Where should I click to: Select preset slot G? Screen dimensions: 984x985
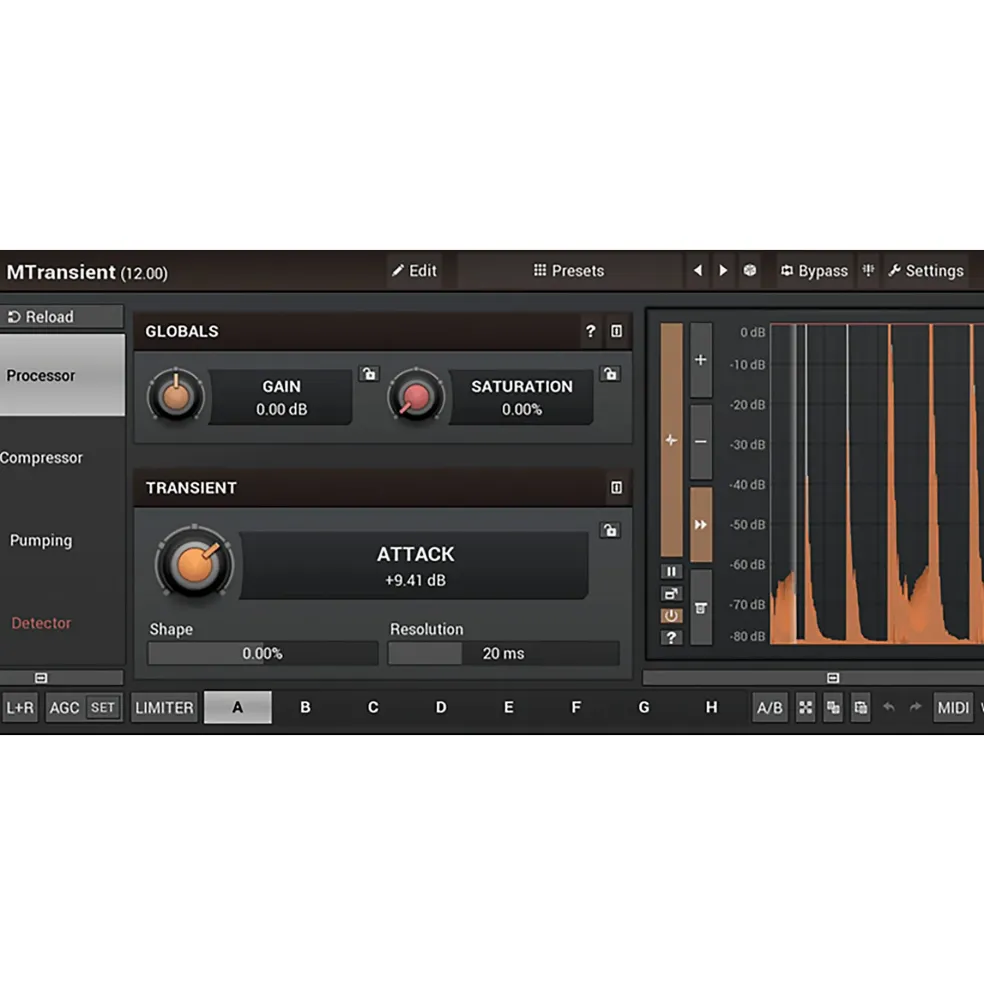coord(644,708)
